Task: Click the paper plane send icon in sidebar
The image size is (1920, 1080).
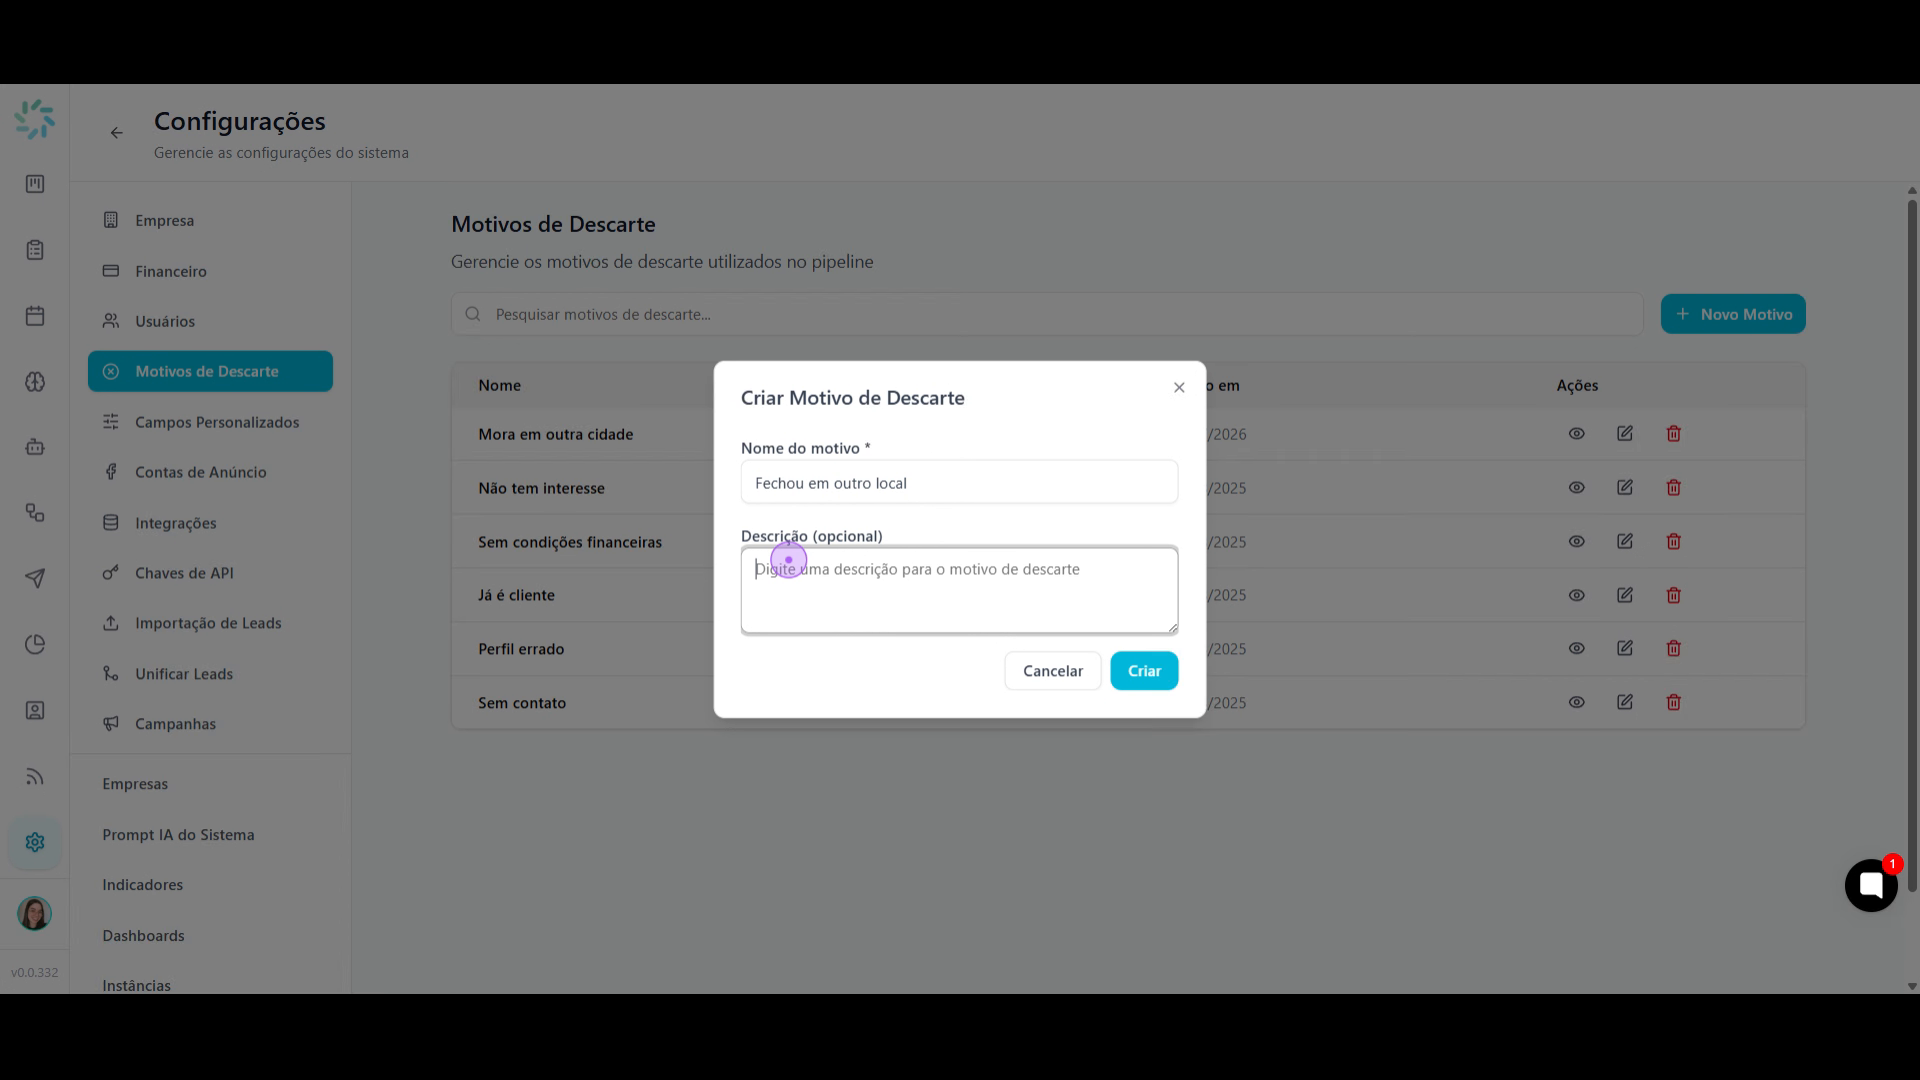Action: click(35, 578)
